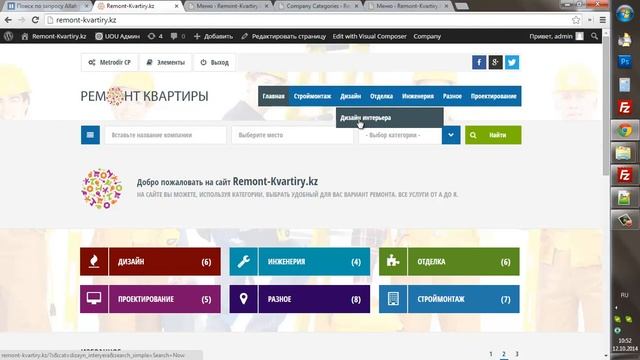Log out with the Выход button
The height and width of the screenshot is (360, 640).
coord(214,62)
